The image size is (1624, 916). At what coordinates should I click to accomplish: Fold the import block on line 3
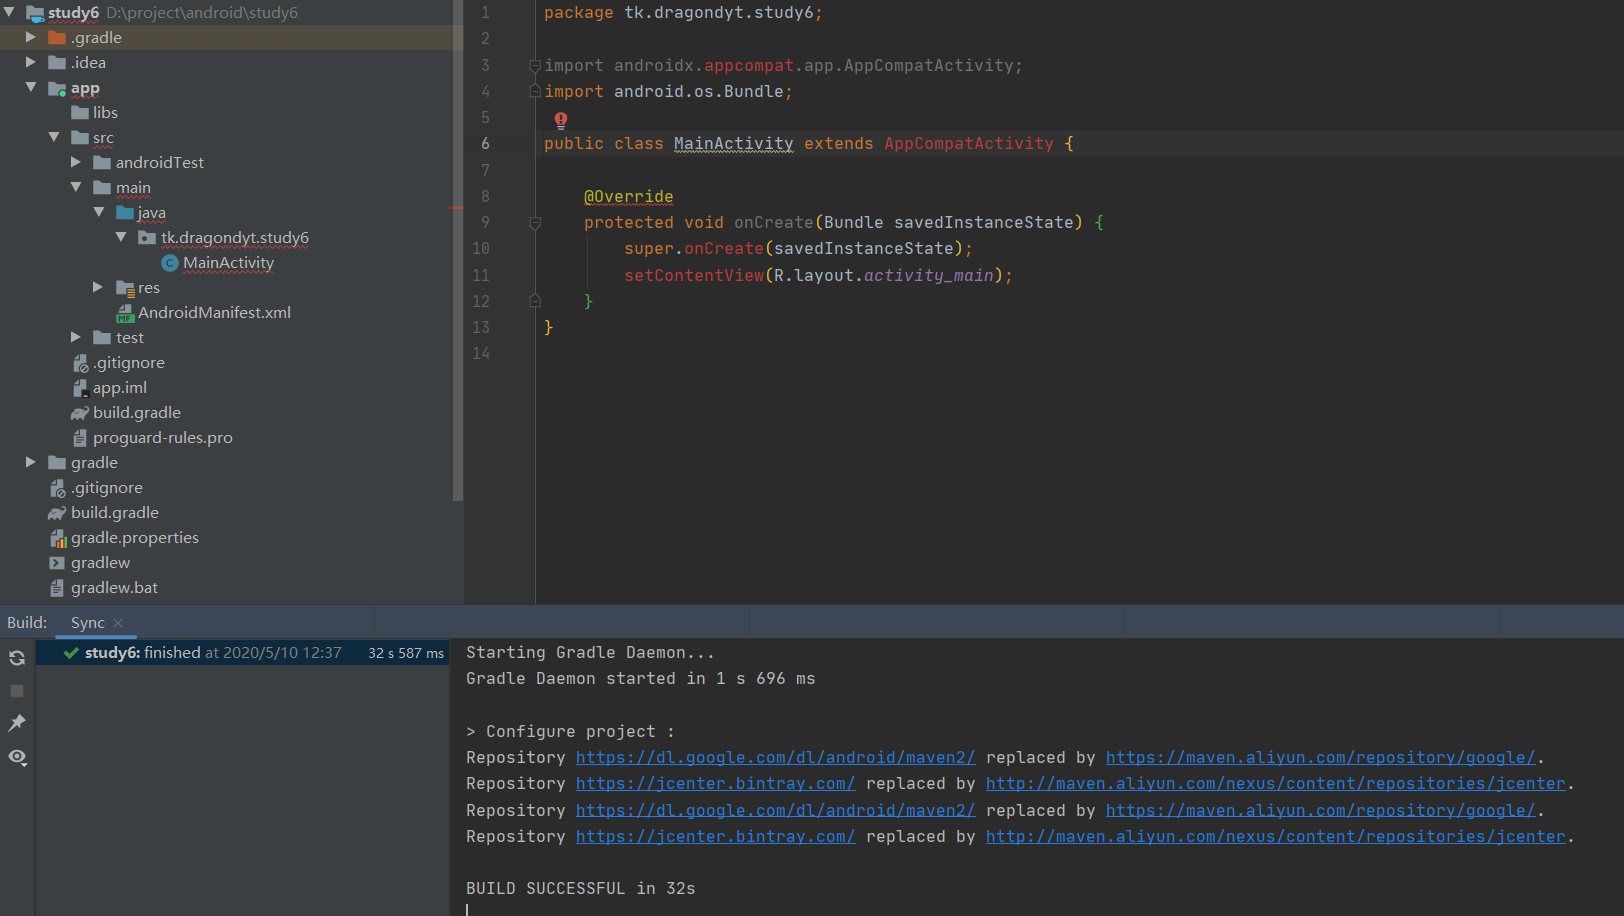[535, 66]
